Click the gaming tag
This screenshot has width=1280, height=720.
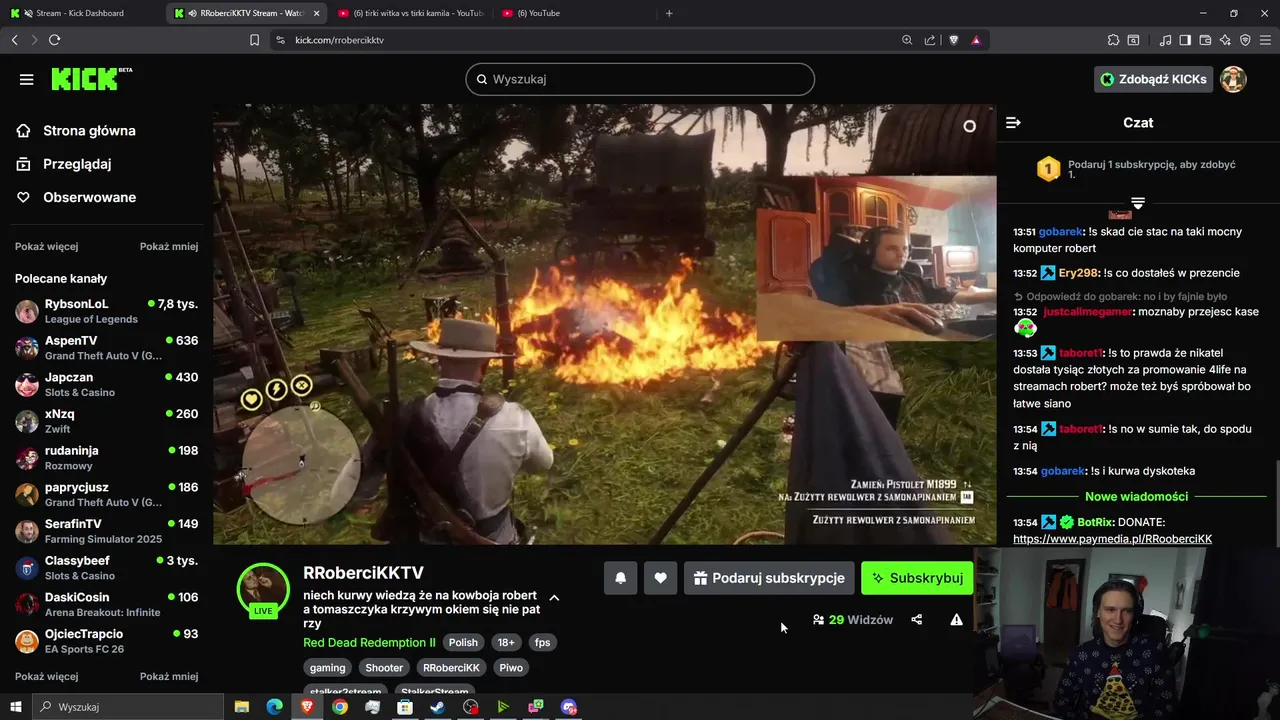coord(327,668)
